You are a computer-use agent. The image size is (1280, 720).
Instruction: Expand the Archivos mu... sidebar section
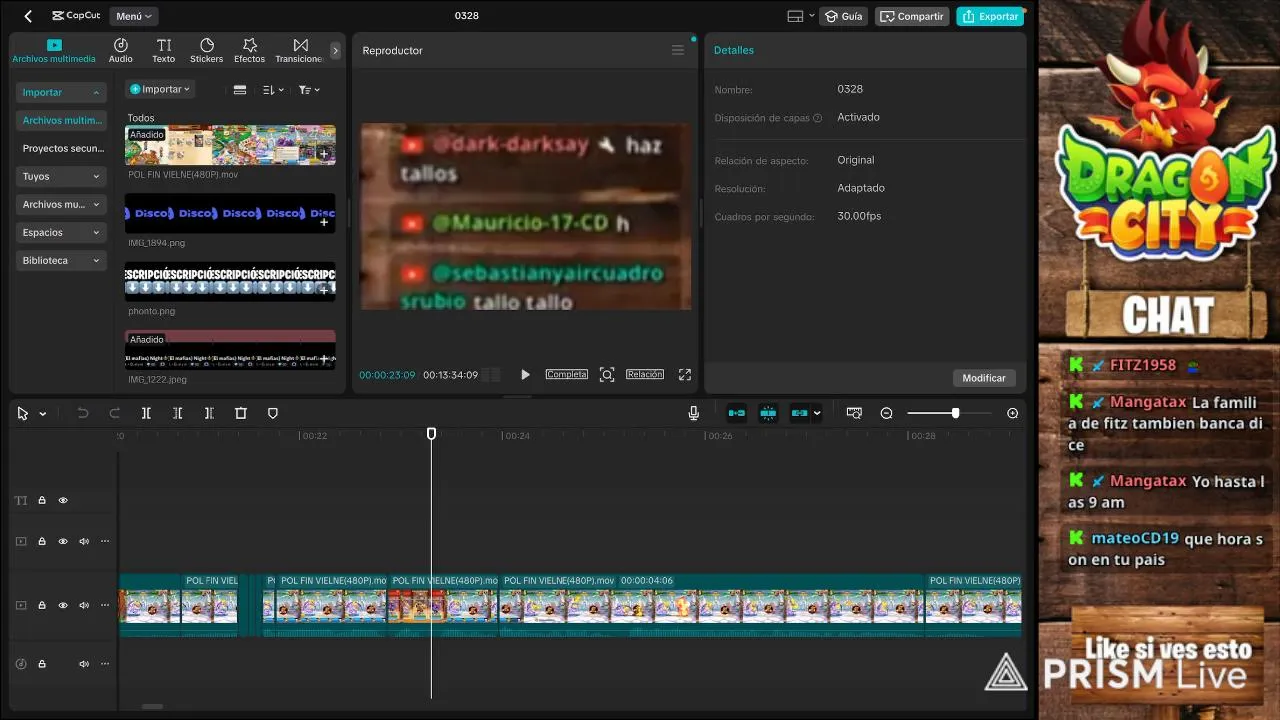61,204
